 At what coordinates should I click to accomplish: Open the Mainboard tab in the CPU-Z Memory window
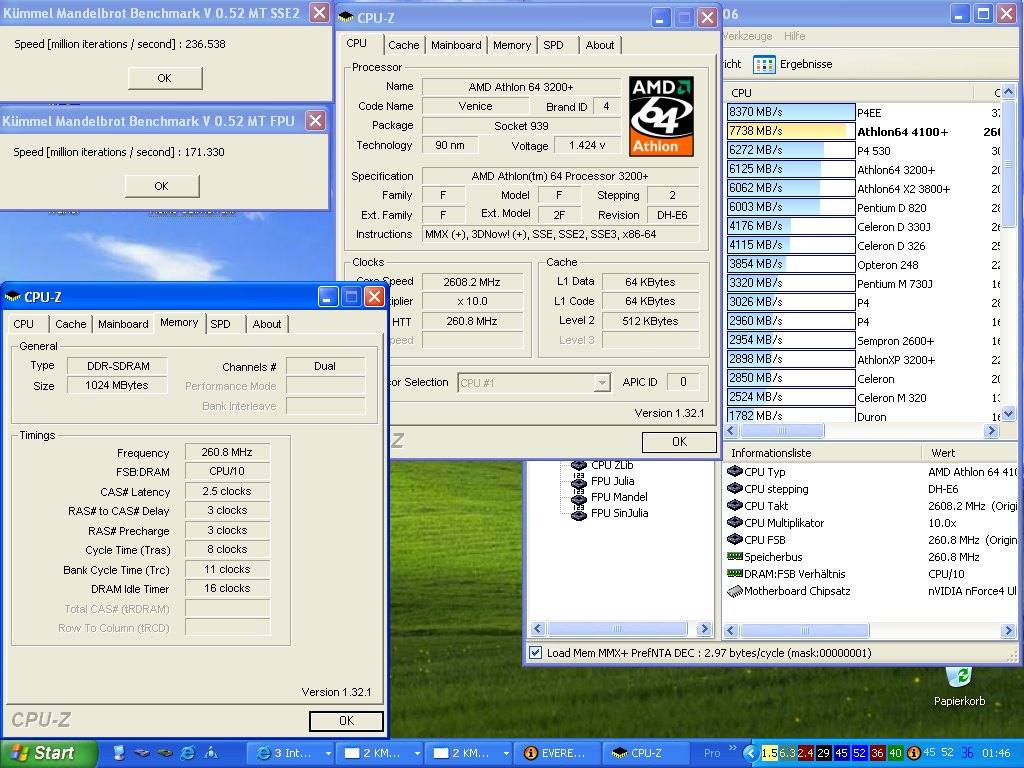123,324
